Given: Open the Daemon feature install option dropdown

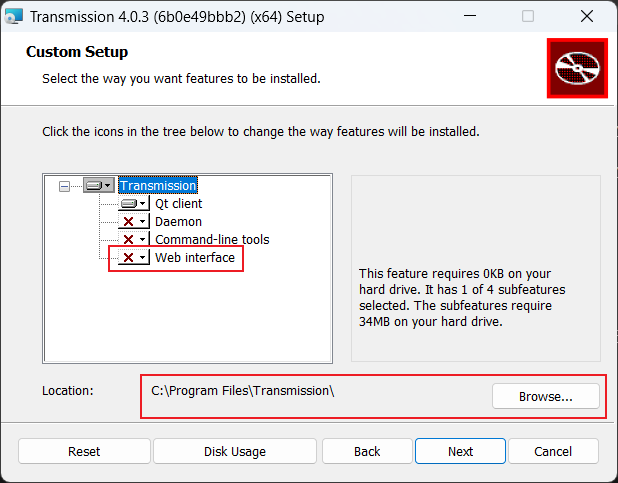Looking at the screenshot, I should click(x=134, y=222).
